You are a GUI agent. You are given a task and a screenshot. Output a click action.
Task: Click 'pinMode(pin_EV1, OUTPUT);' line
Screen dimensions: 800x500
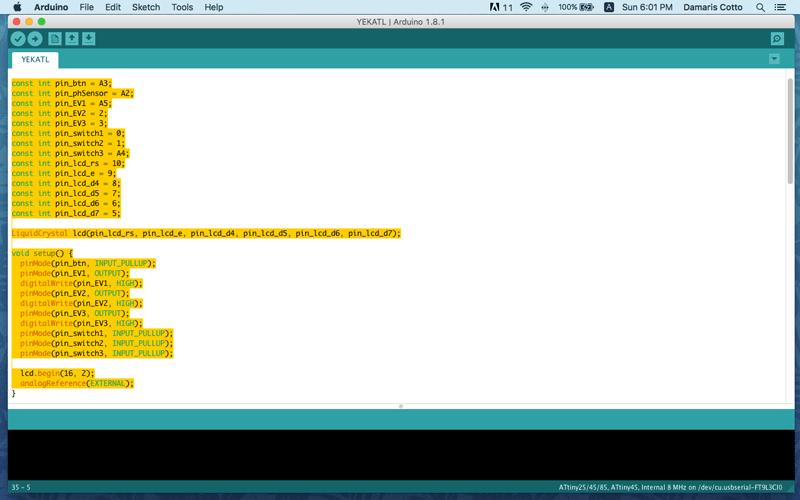[x=74, y=273]
